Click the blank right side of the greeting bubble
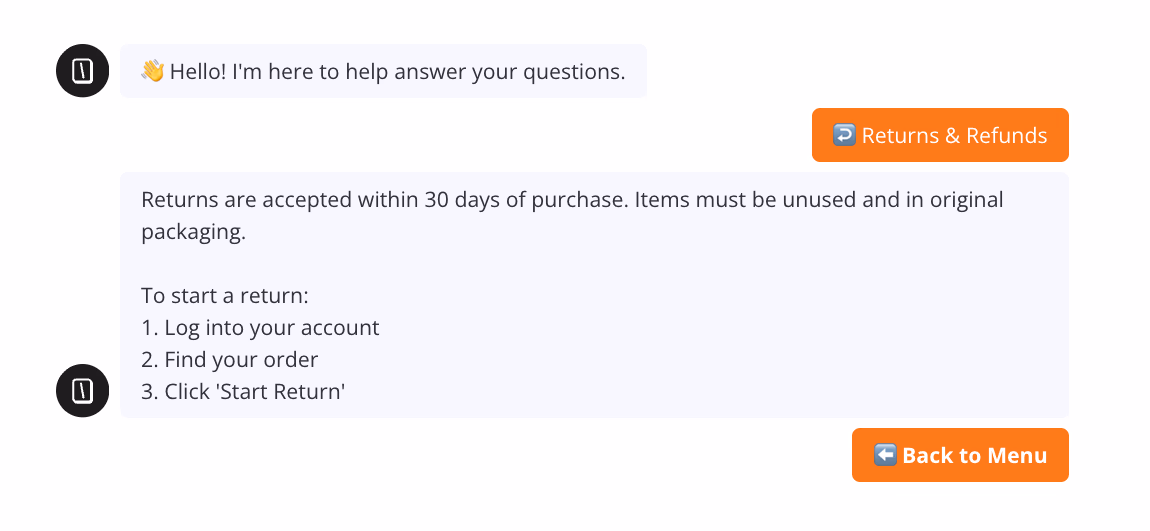The image size is (1150, 531). [636, 72]
